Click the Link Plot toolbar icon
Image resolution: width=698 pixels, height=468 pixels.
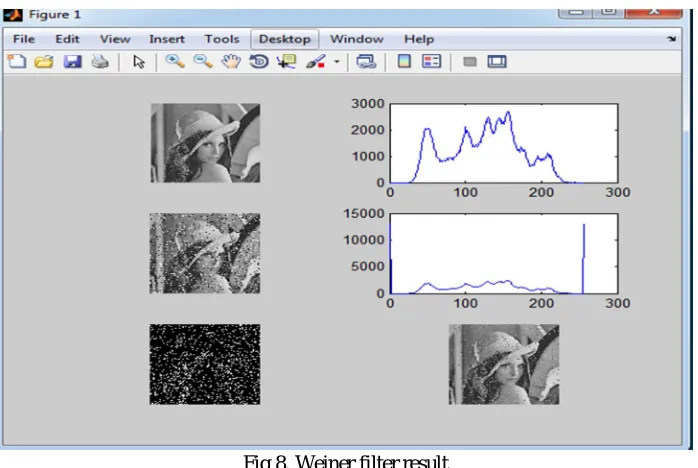[x=366, y=61]
